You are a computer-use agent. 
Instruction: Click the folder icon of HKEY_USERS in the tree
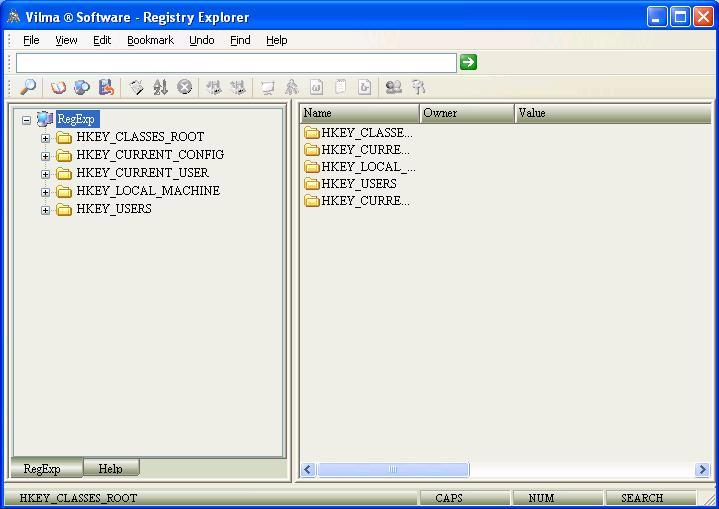tap(64, 210)
